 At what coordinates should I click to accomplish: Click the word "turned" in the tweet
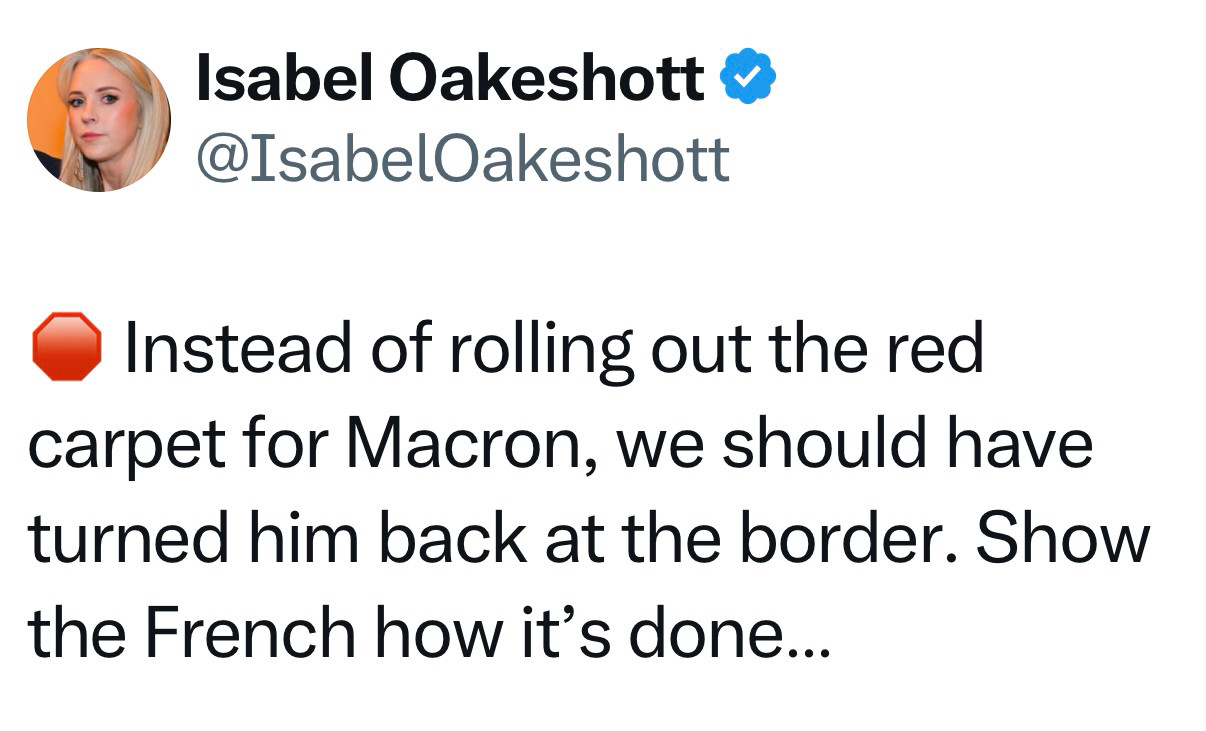(x=128, y=539)
